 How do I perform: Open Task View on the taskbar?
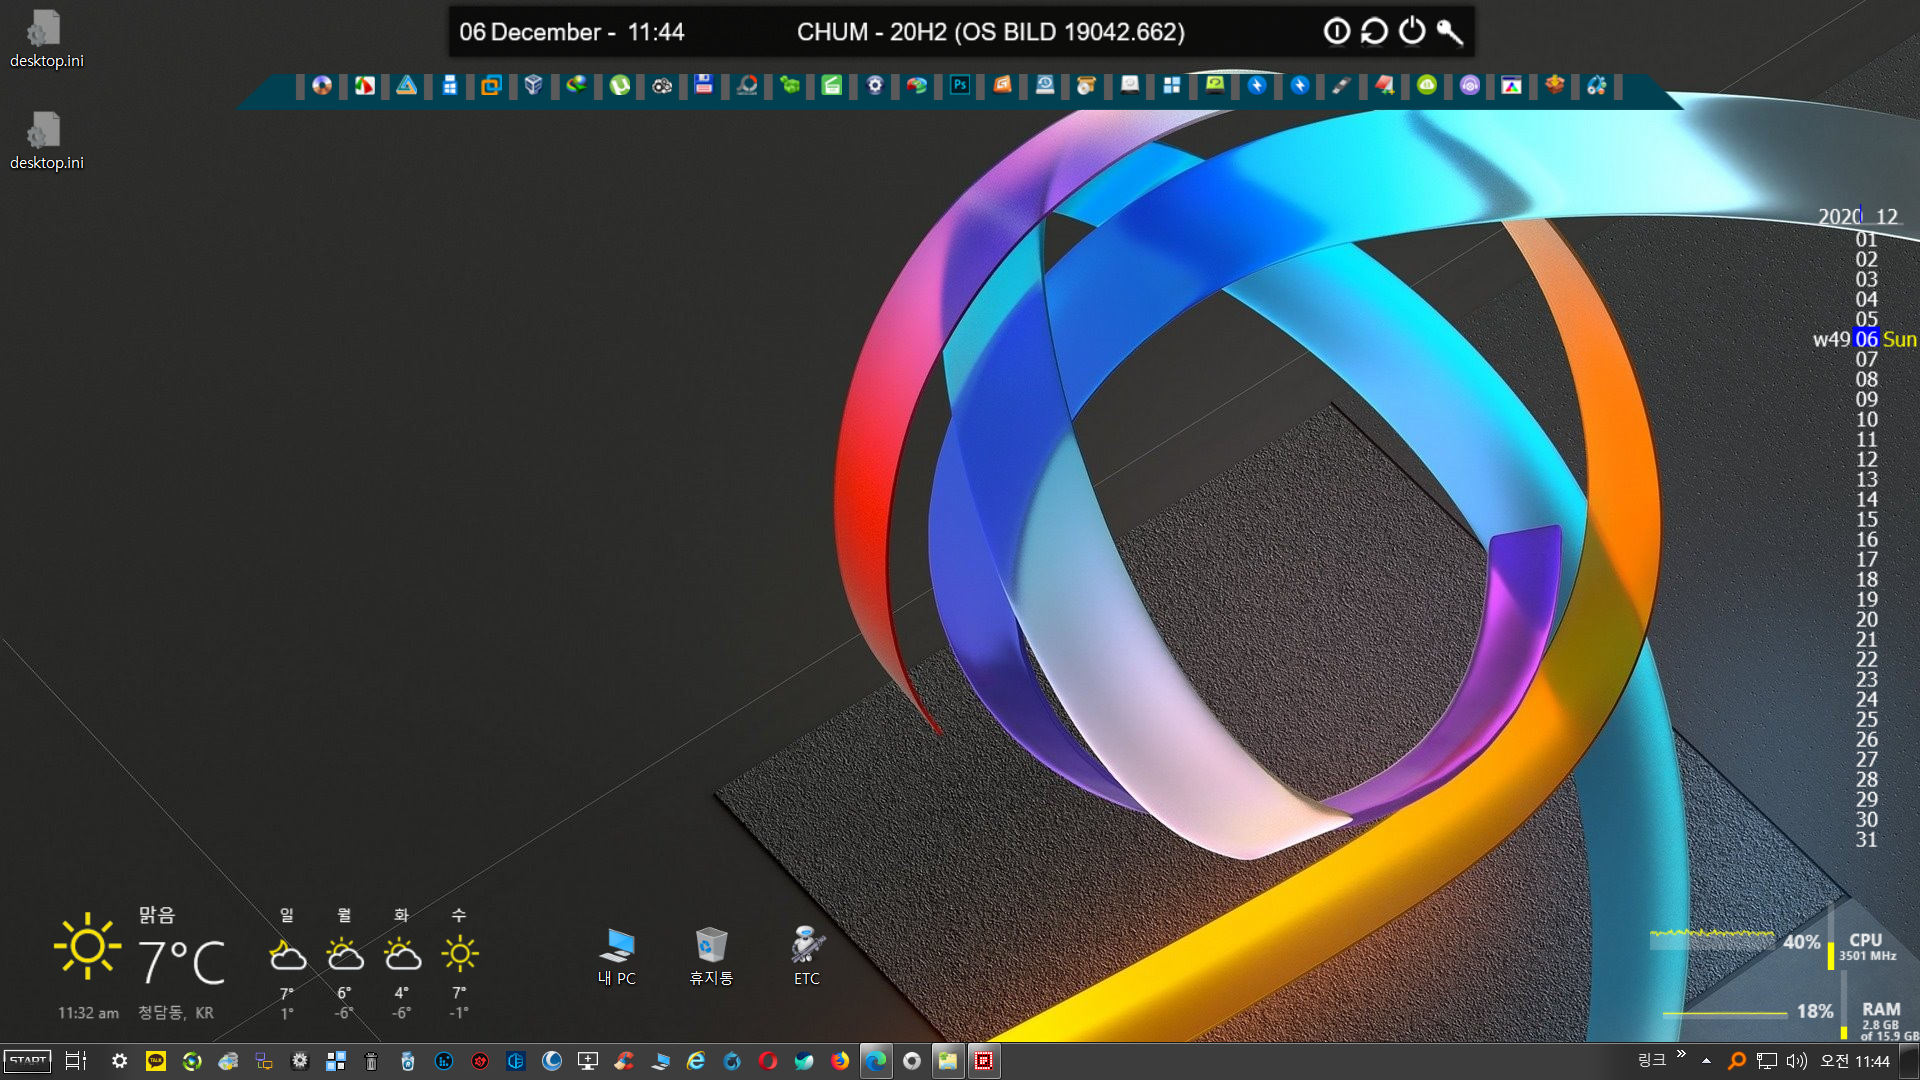tap(76, 1061)
